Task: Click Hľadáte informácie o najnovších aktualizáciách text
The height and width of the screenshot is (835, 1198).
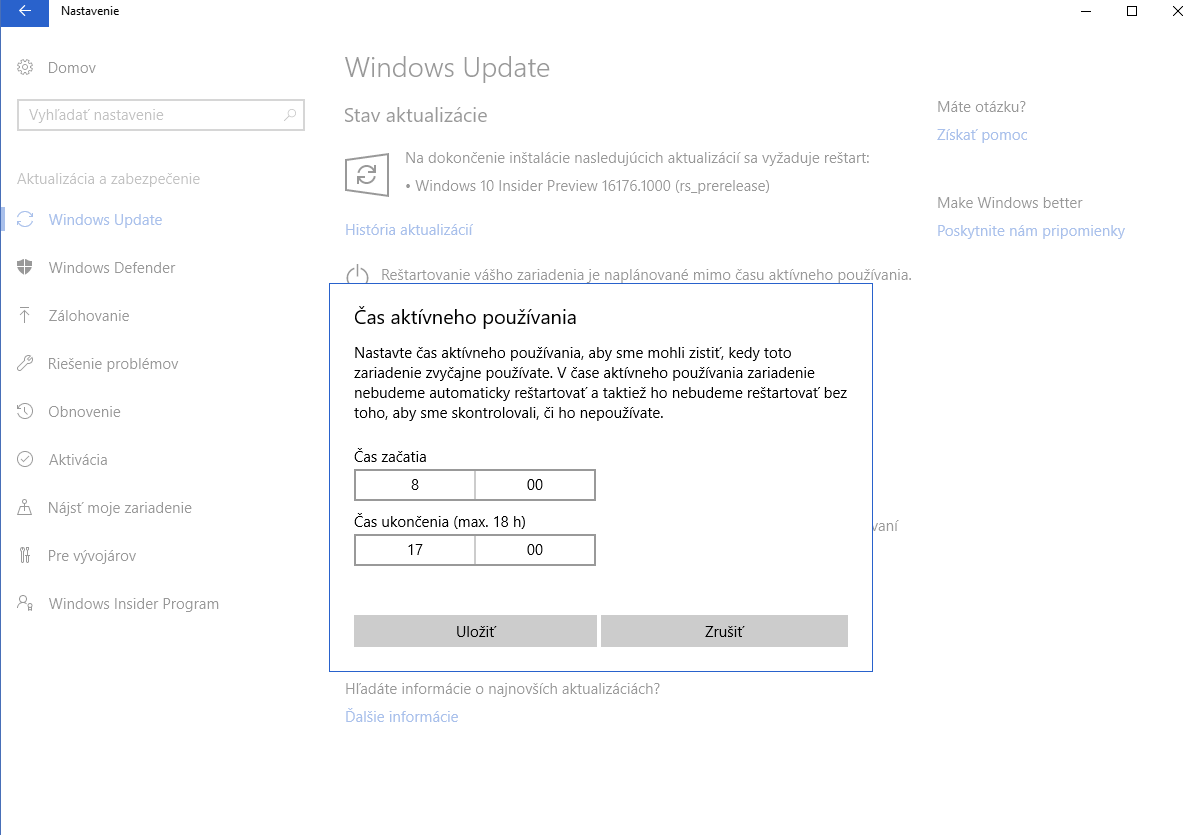Action: (x=503, y=689)
